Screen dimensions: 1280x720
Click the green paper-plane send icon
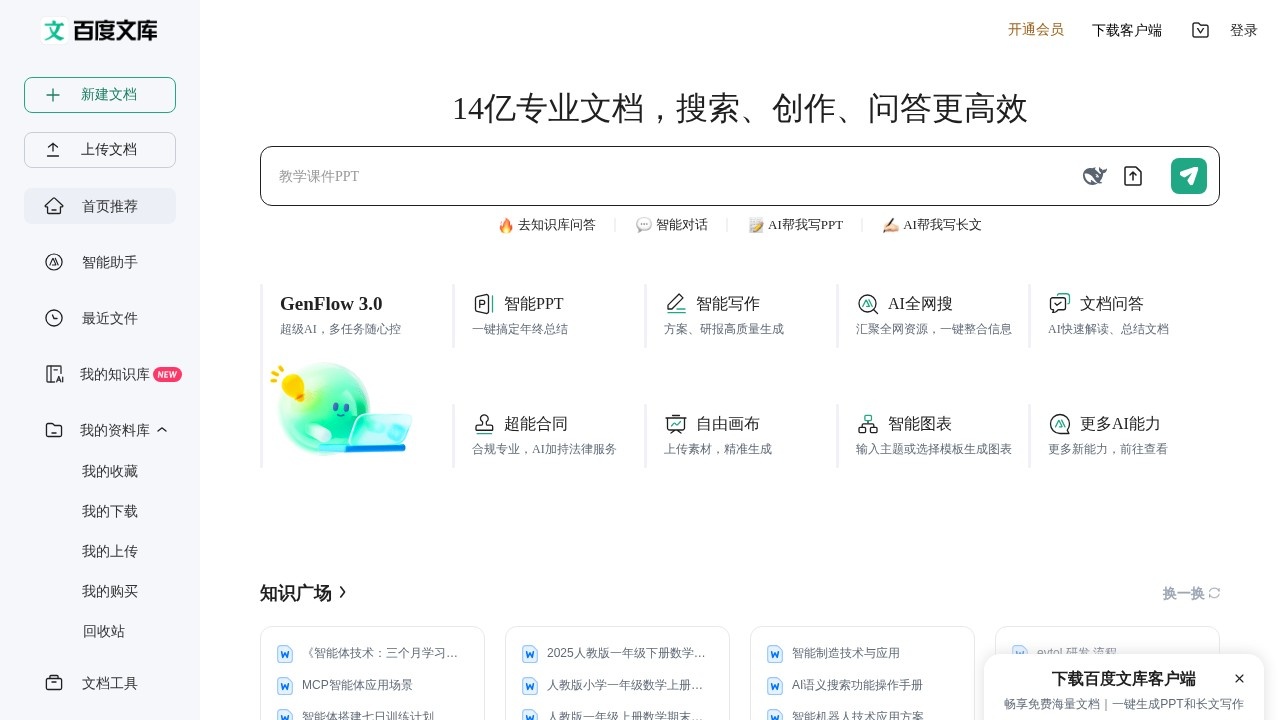point(1188,176)
